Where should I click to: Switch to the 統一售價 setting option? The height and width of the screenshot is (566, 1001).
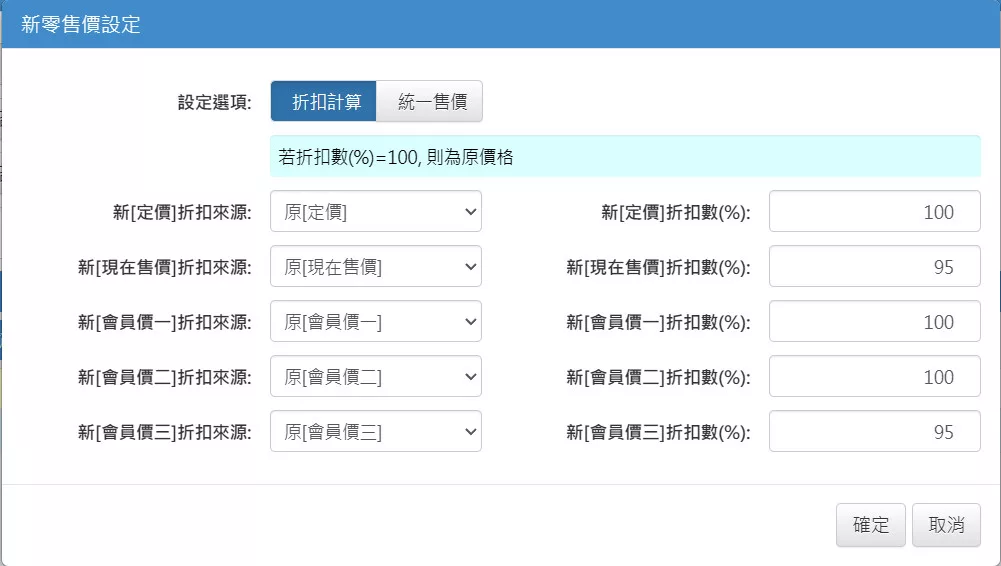(x=430, y=102)
